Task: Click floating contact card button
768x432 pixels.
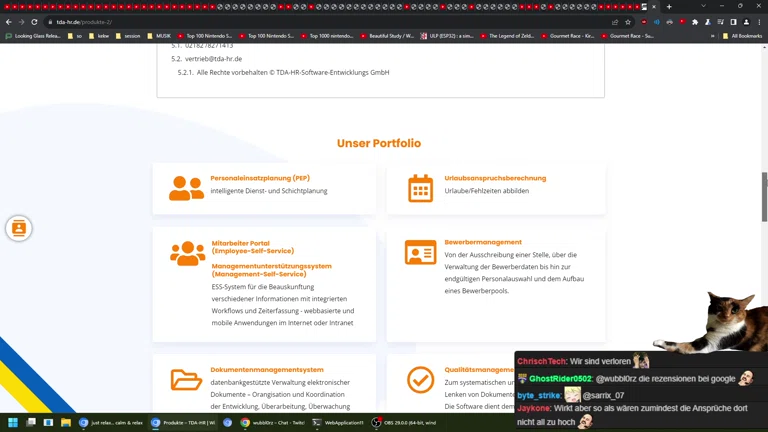Action: coord(19,228)
